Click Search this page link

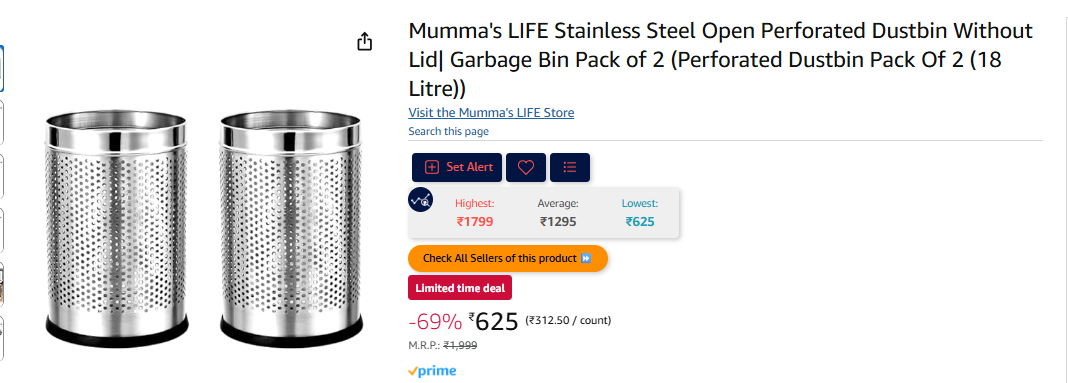click(448, 132)
